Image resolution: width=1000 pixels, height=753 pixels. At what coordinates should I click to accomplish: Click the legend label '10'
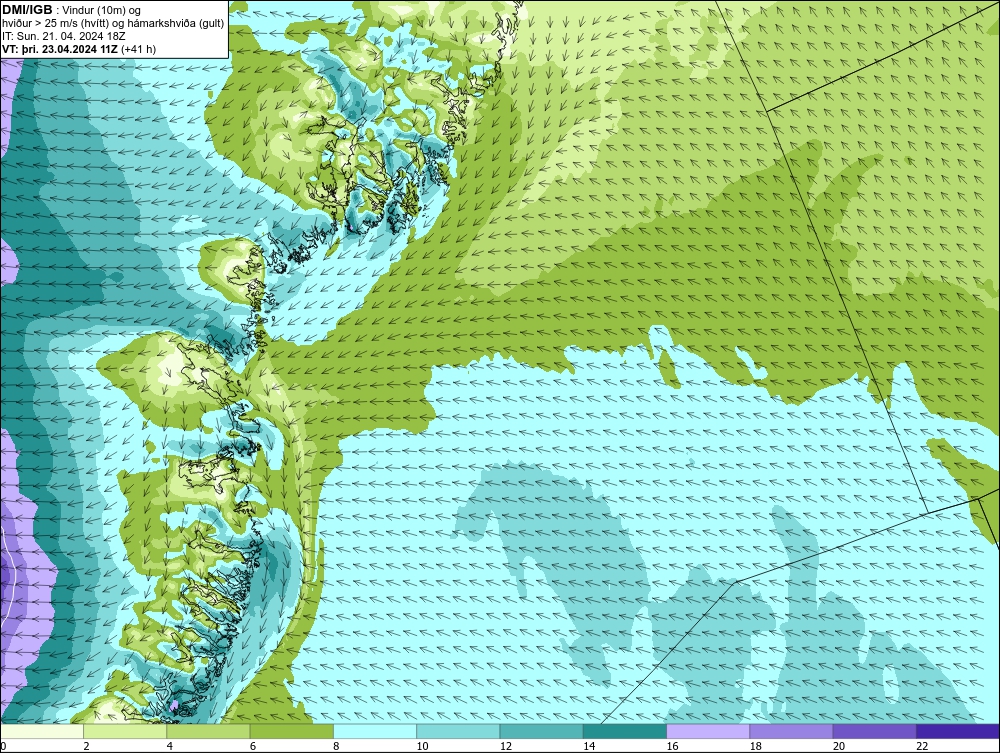pos(422,747)
